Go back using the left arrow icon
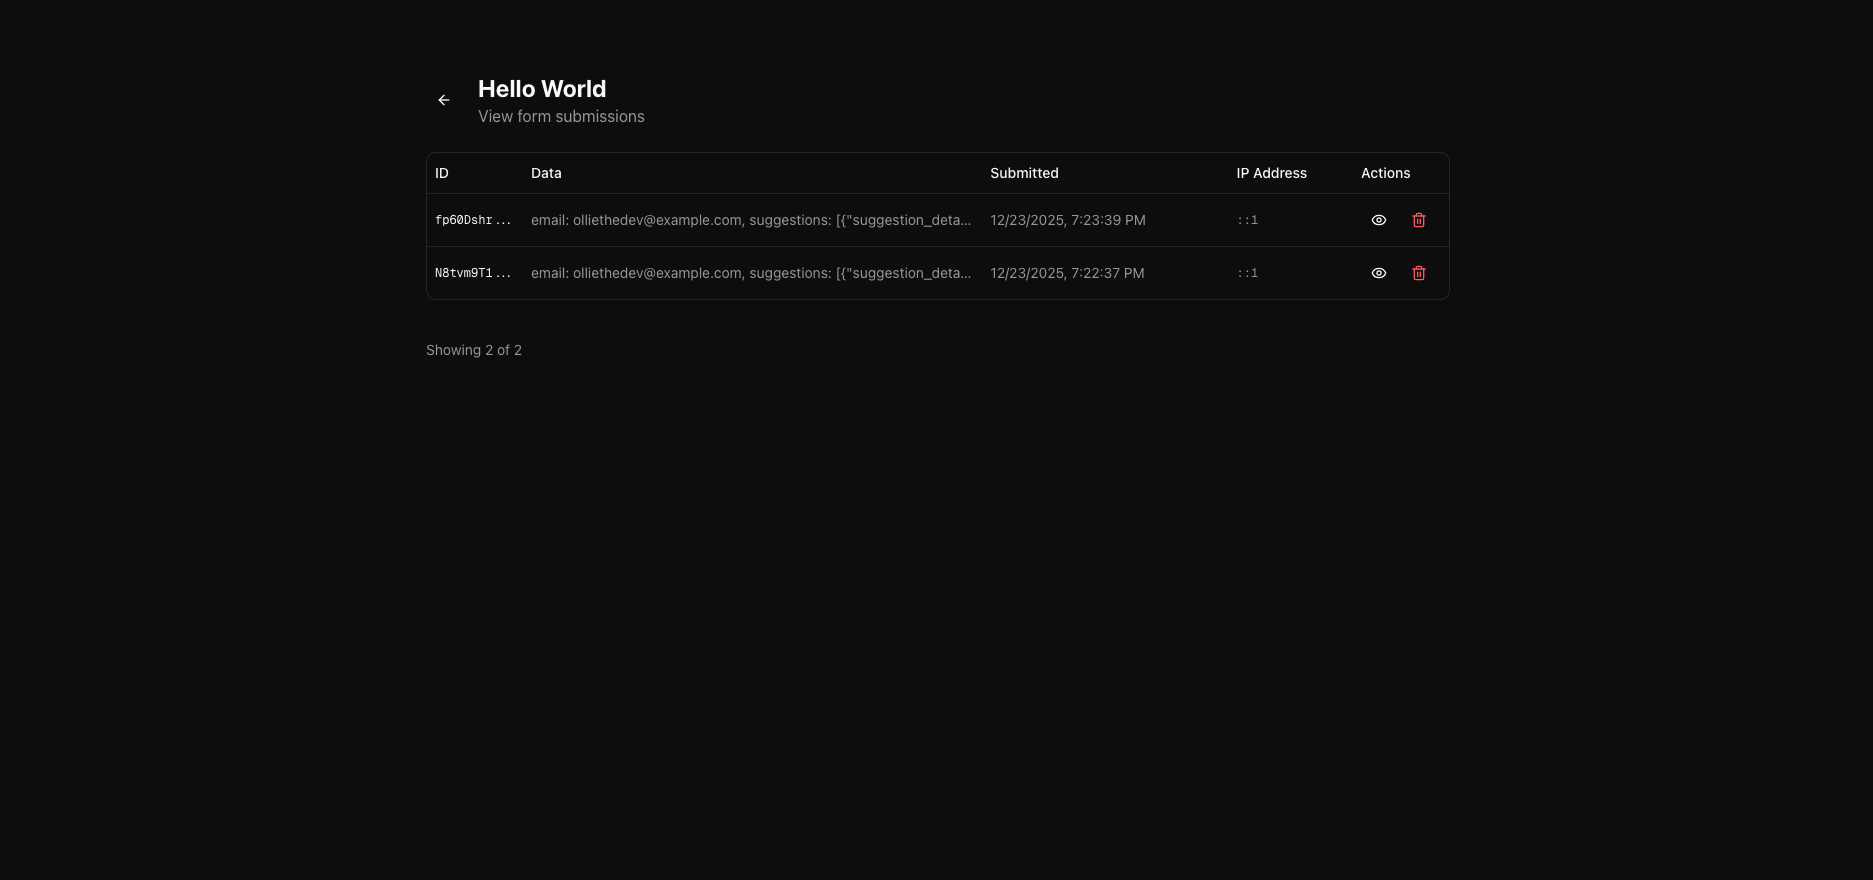The height and width of the screenshot is (880, 1873). click(444, 100)
